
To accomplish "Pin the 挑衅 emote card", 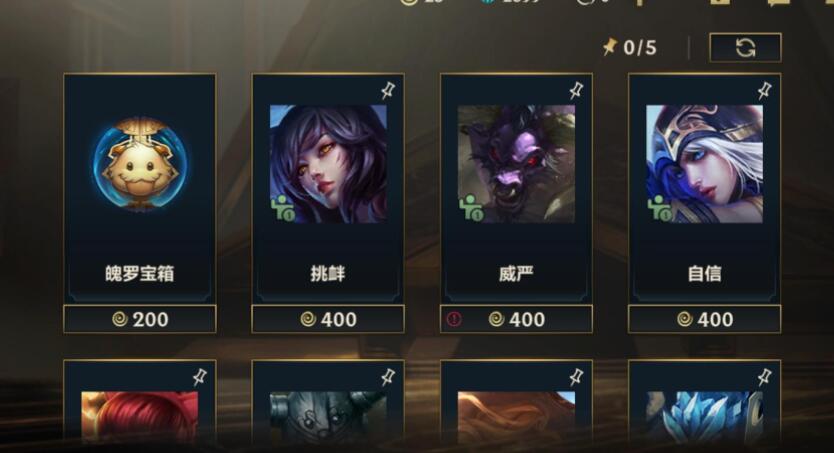I will click(388, 91).
